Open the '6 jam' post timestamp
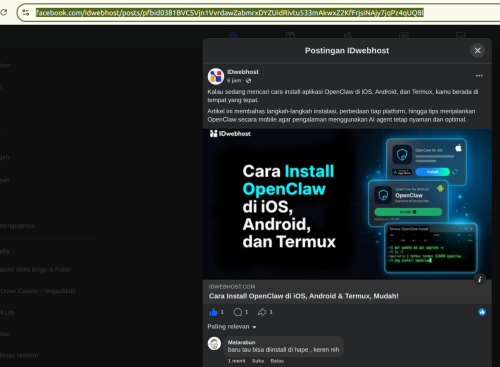 pos(234,80)
